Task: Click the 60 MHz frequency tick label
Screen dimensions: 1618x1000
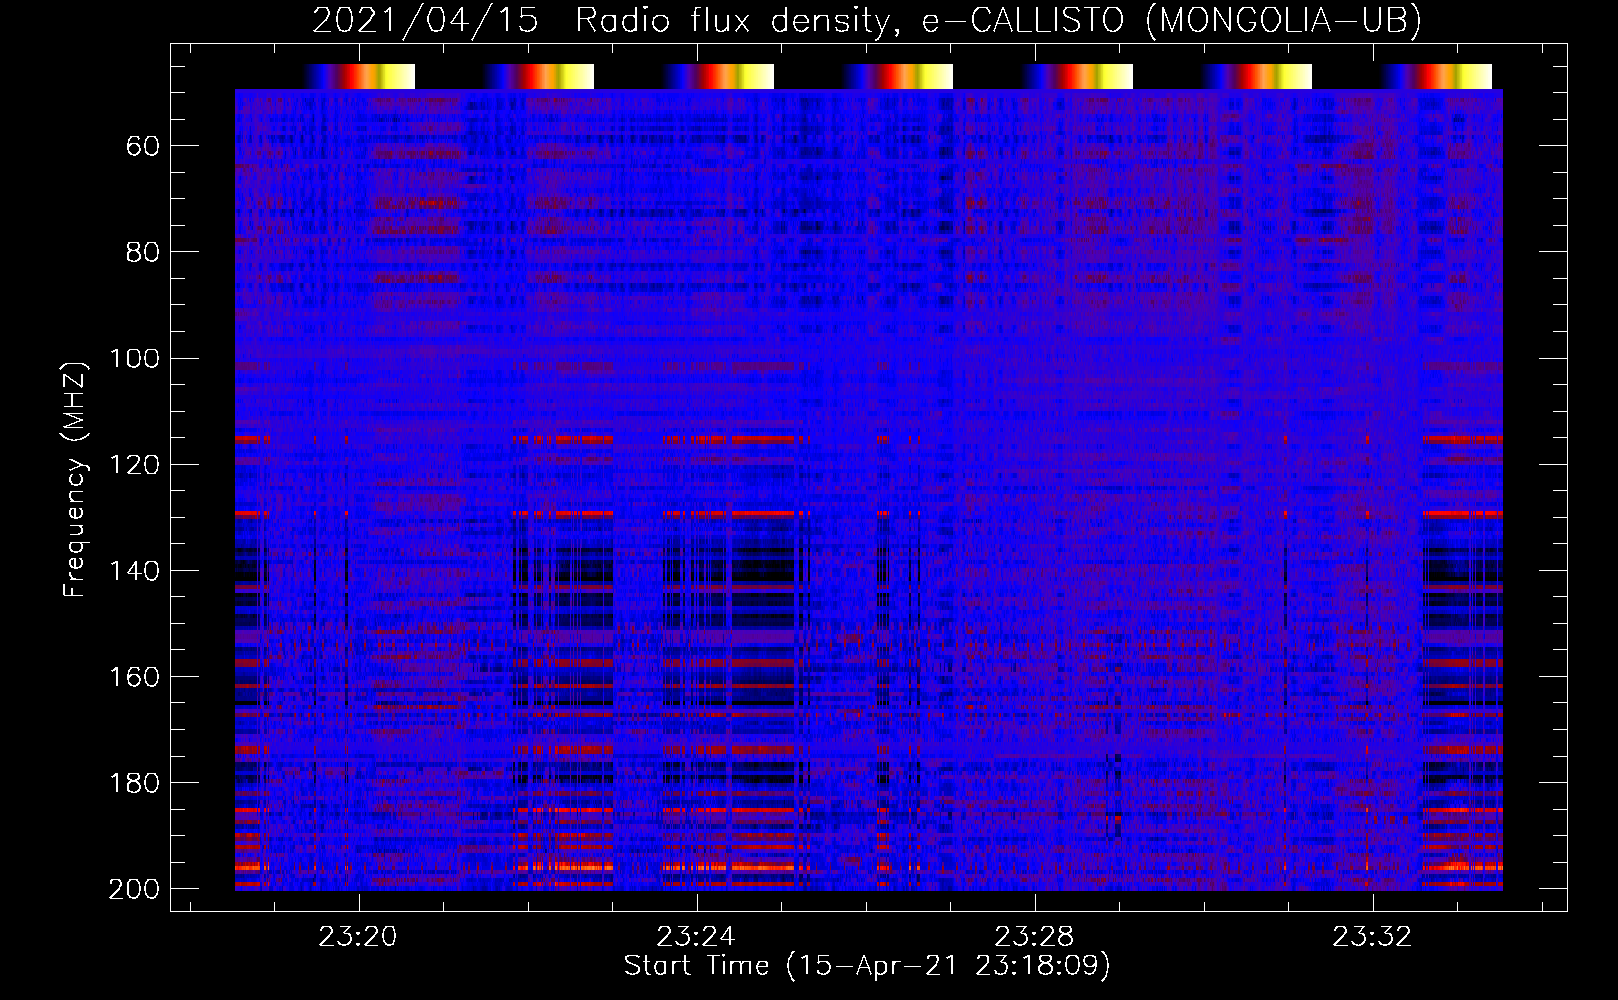Action: (x=143, y=146)
